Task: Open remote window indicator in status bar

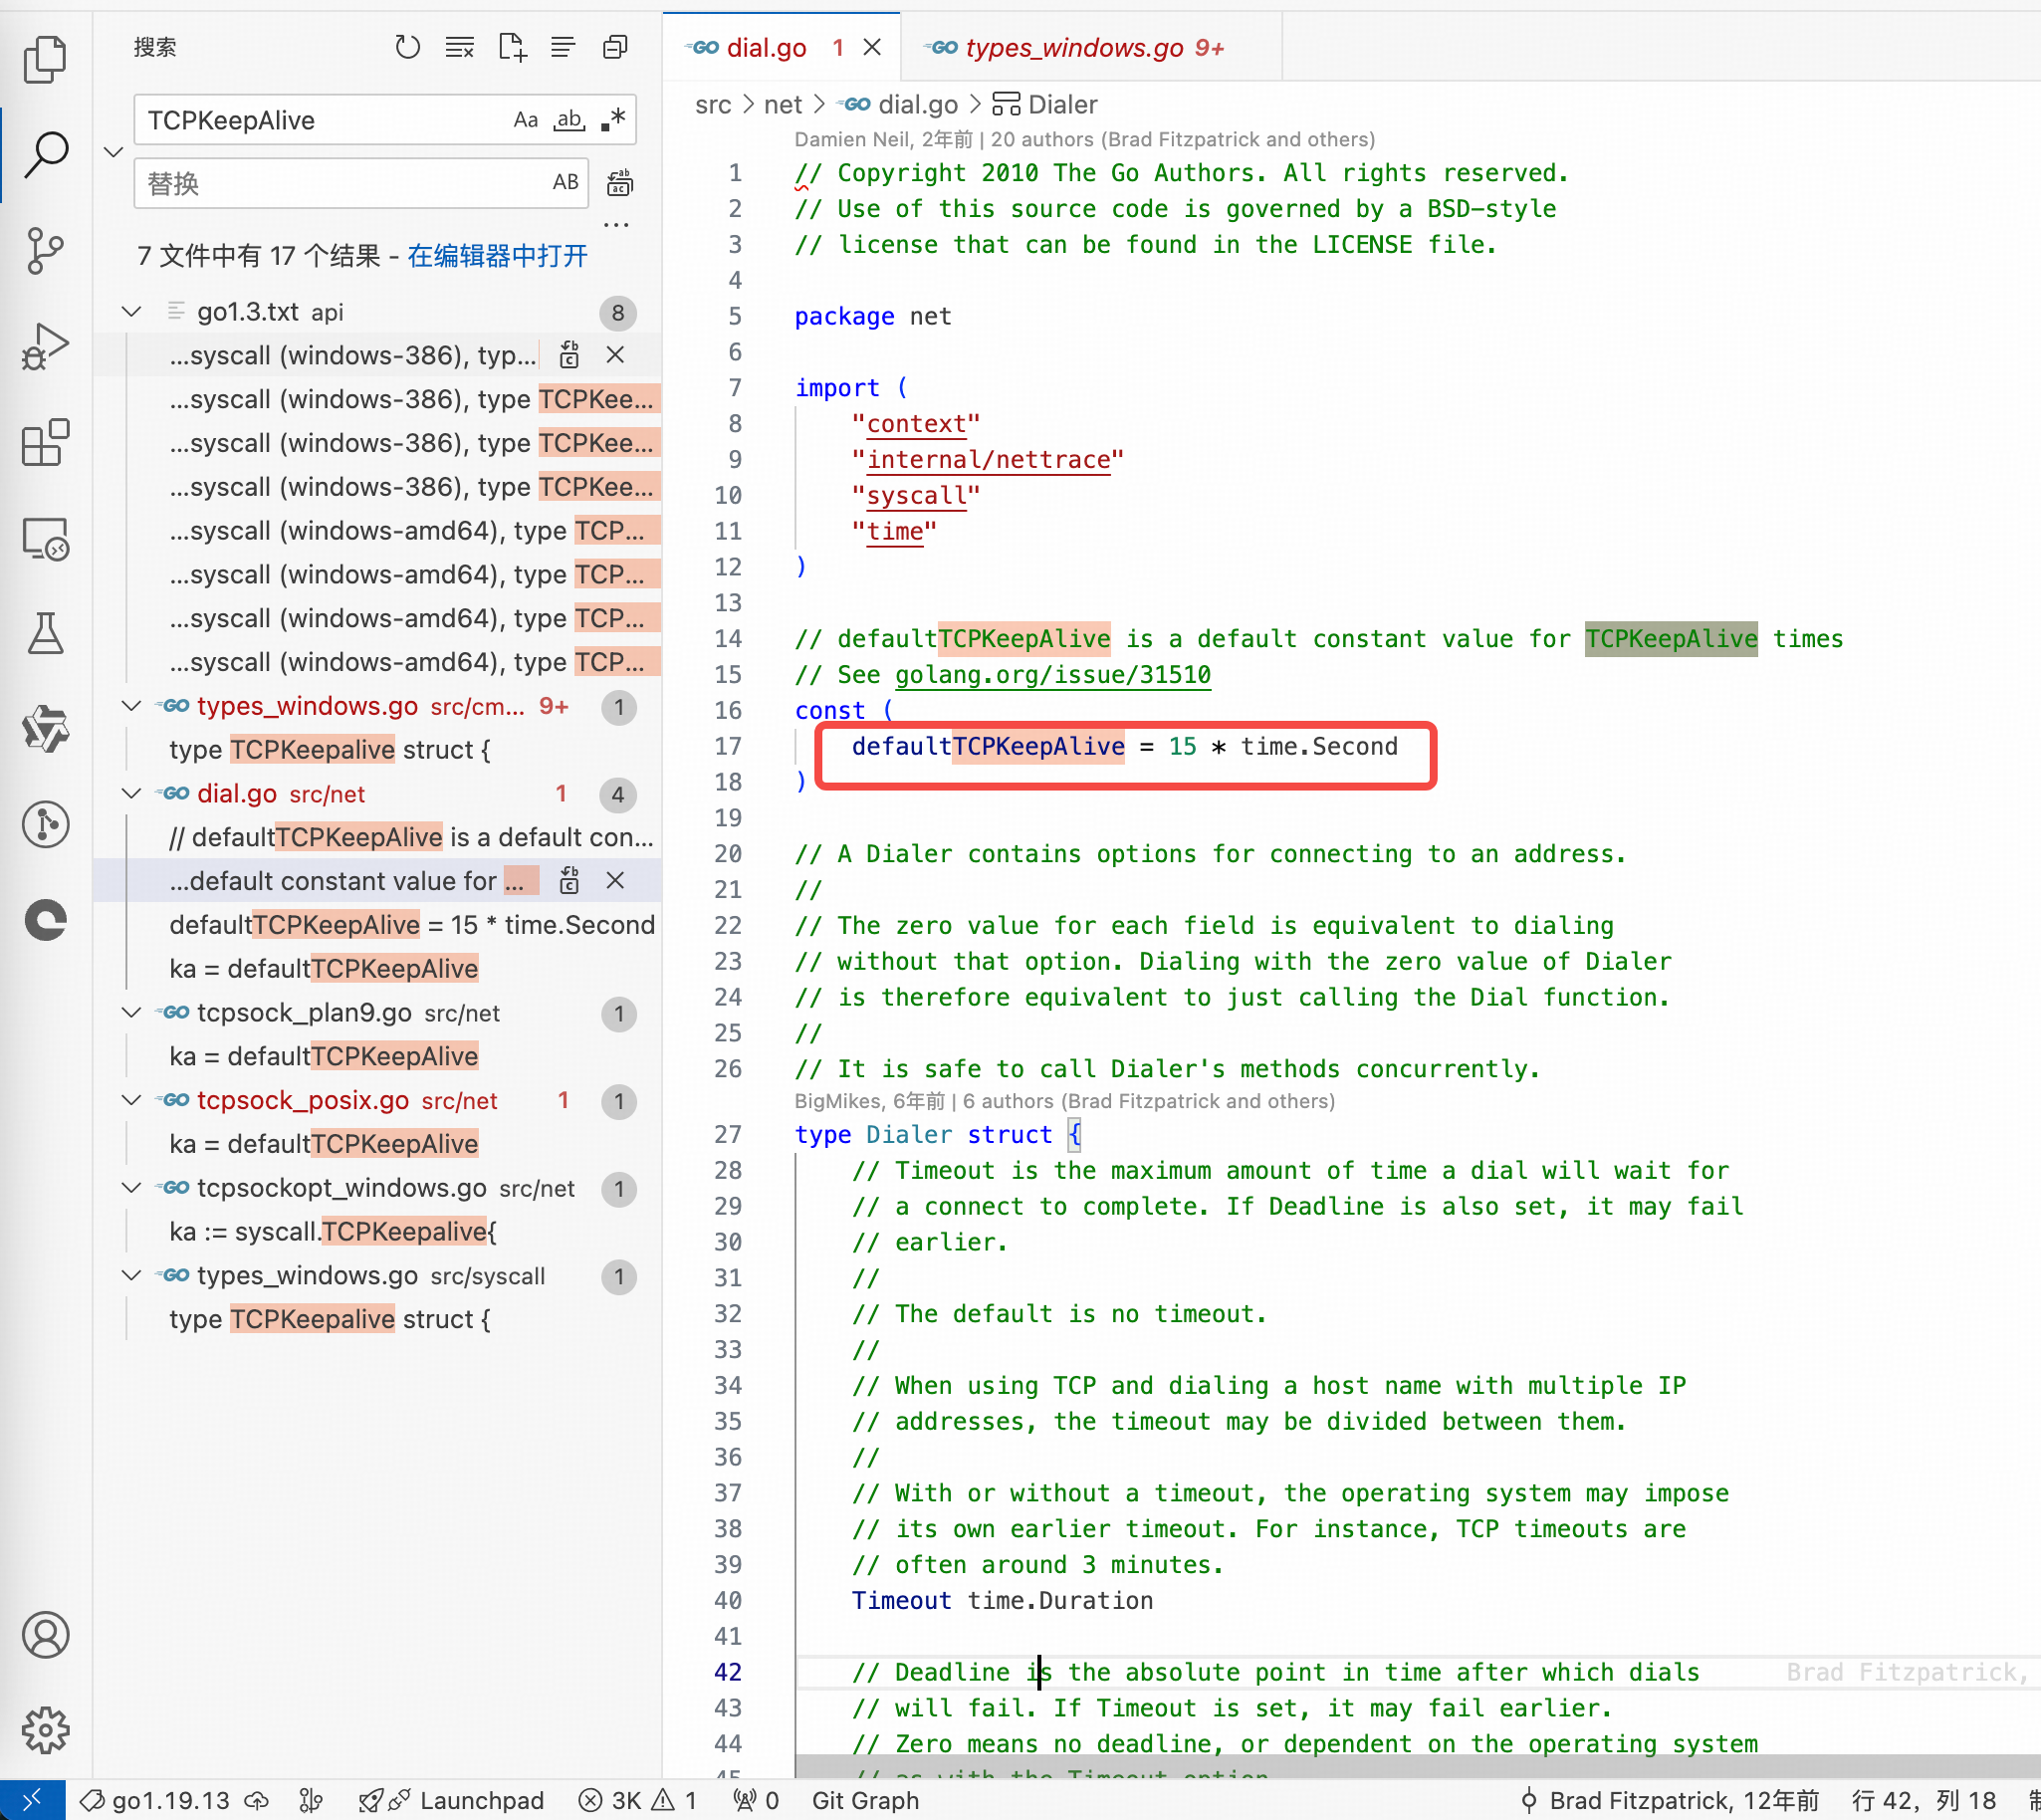Action: tap(32, 1800)
